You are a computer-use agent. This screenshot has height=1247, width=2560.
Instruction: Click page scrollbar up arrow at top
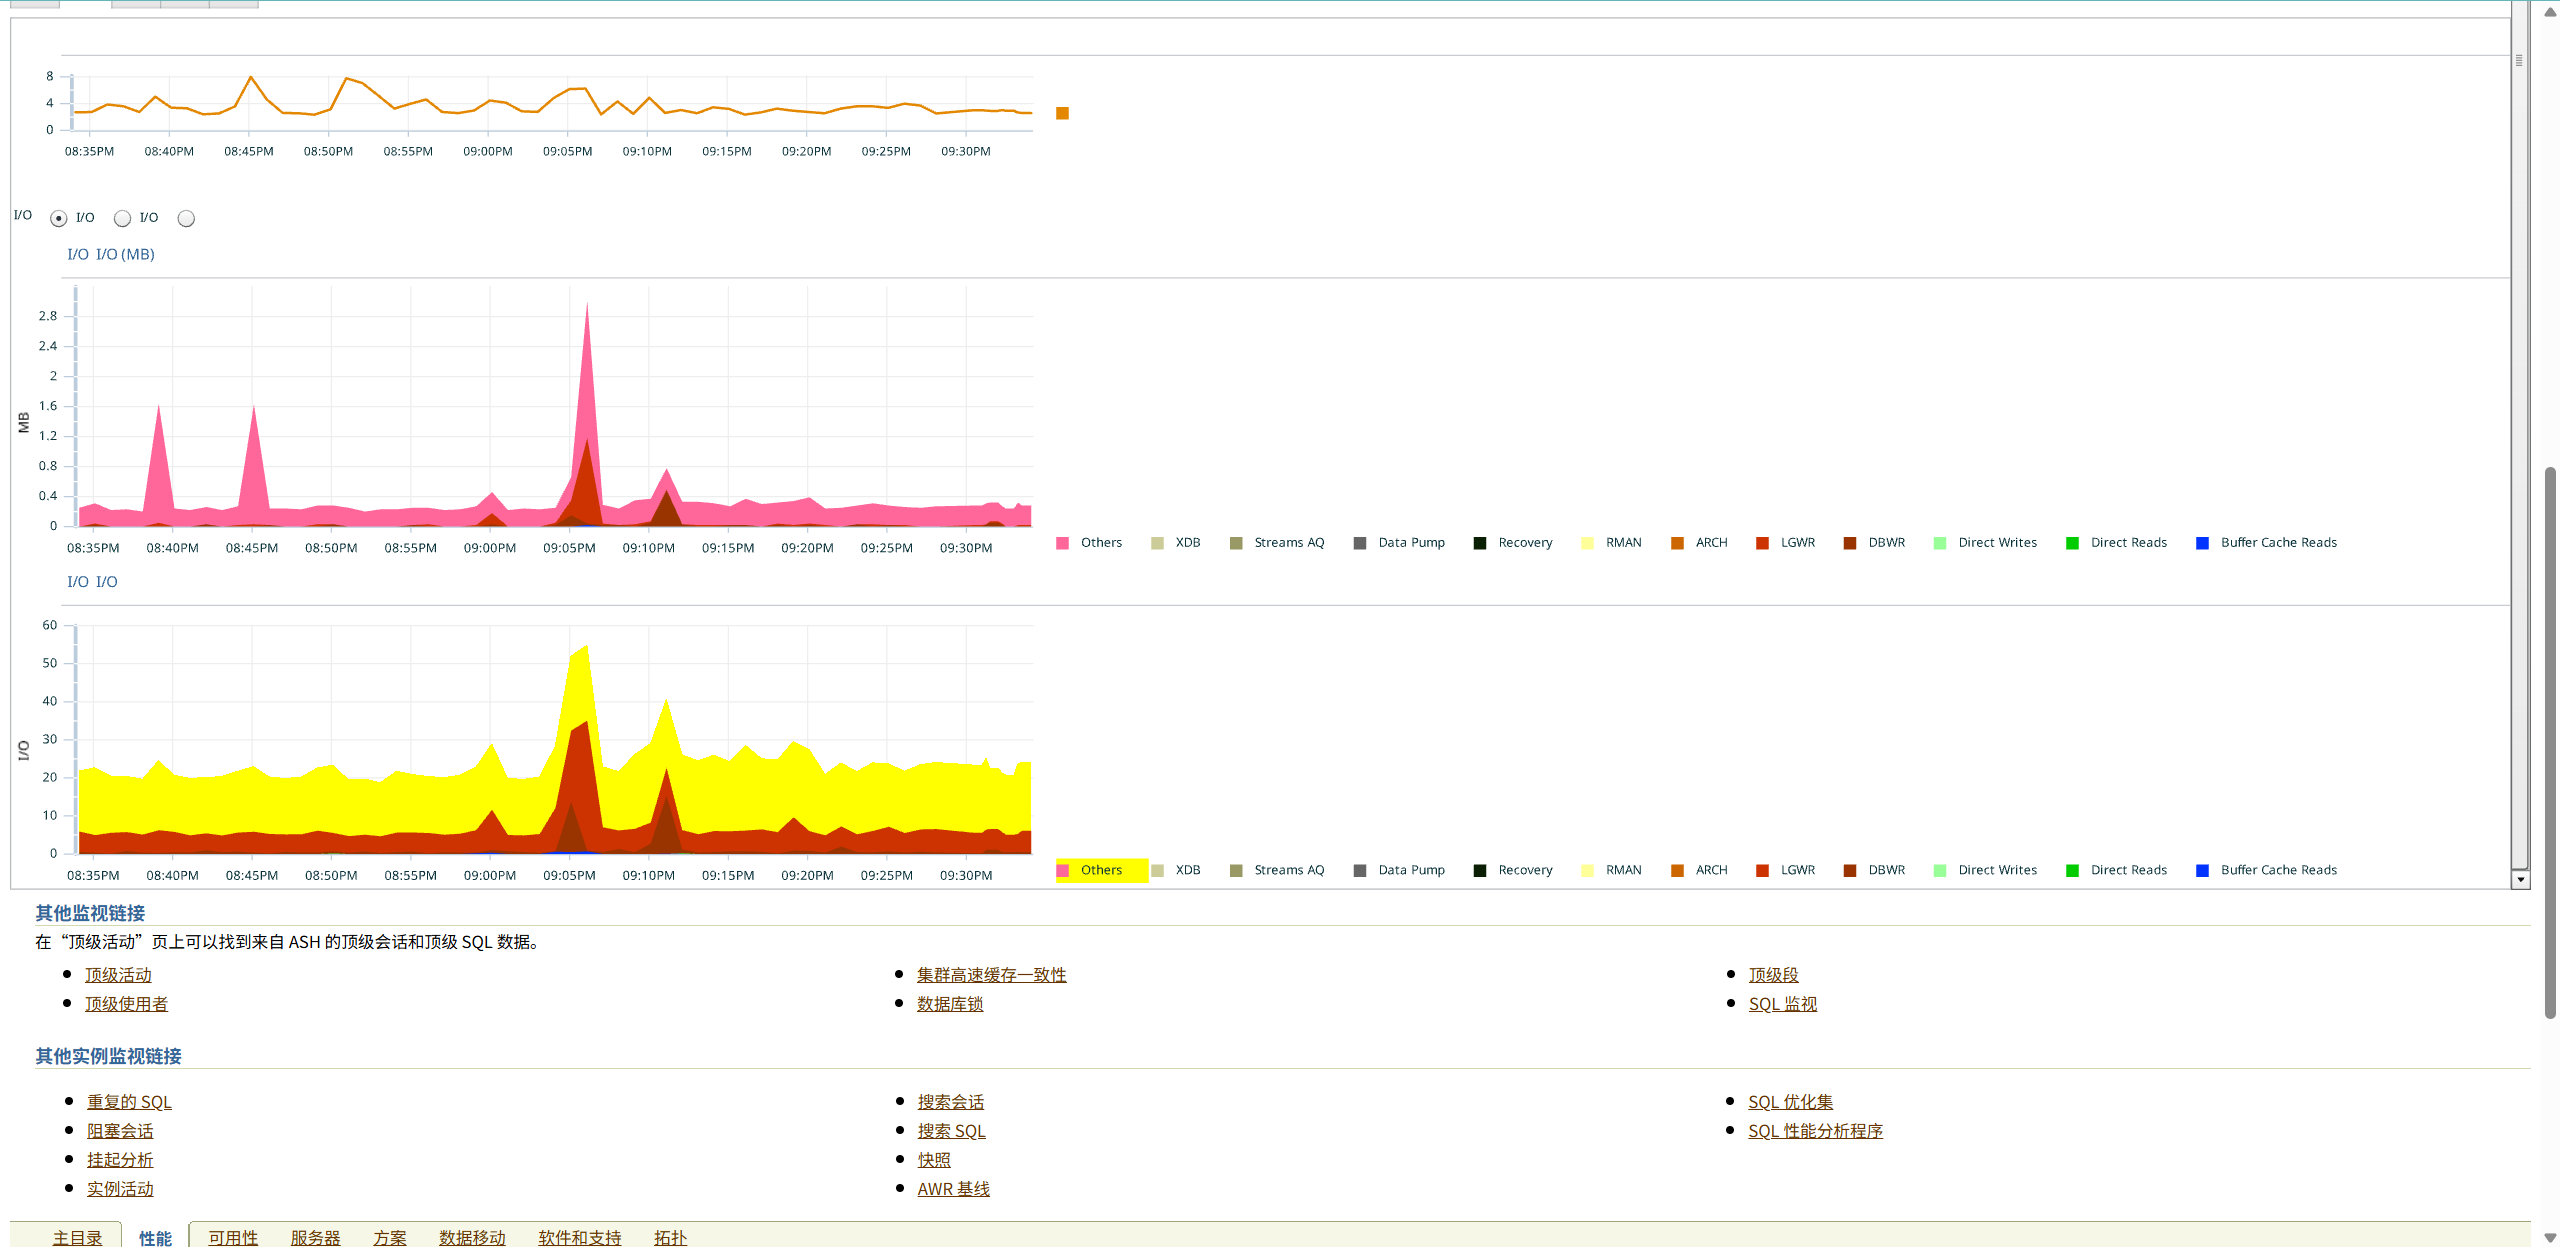(2549, 12)
